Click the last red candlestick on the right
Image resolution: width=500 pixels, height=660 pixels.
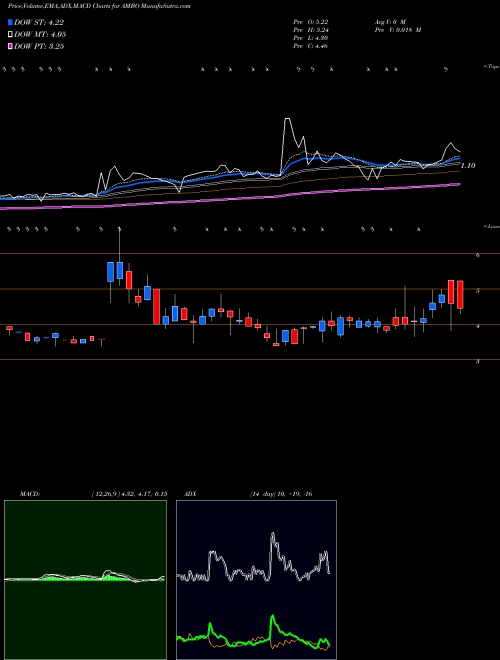pos(460,295)
